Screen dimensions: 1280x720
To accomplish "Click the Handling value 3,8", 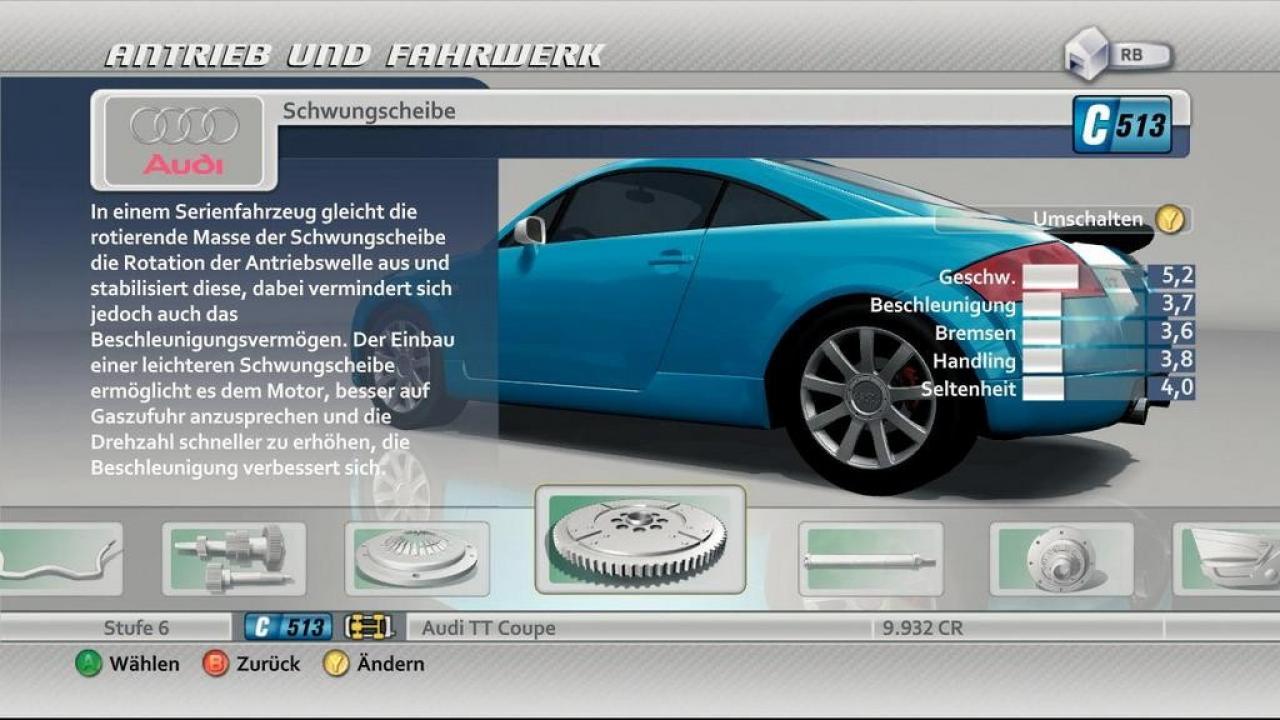I will pyautogui.click(x=1176, y=359).
